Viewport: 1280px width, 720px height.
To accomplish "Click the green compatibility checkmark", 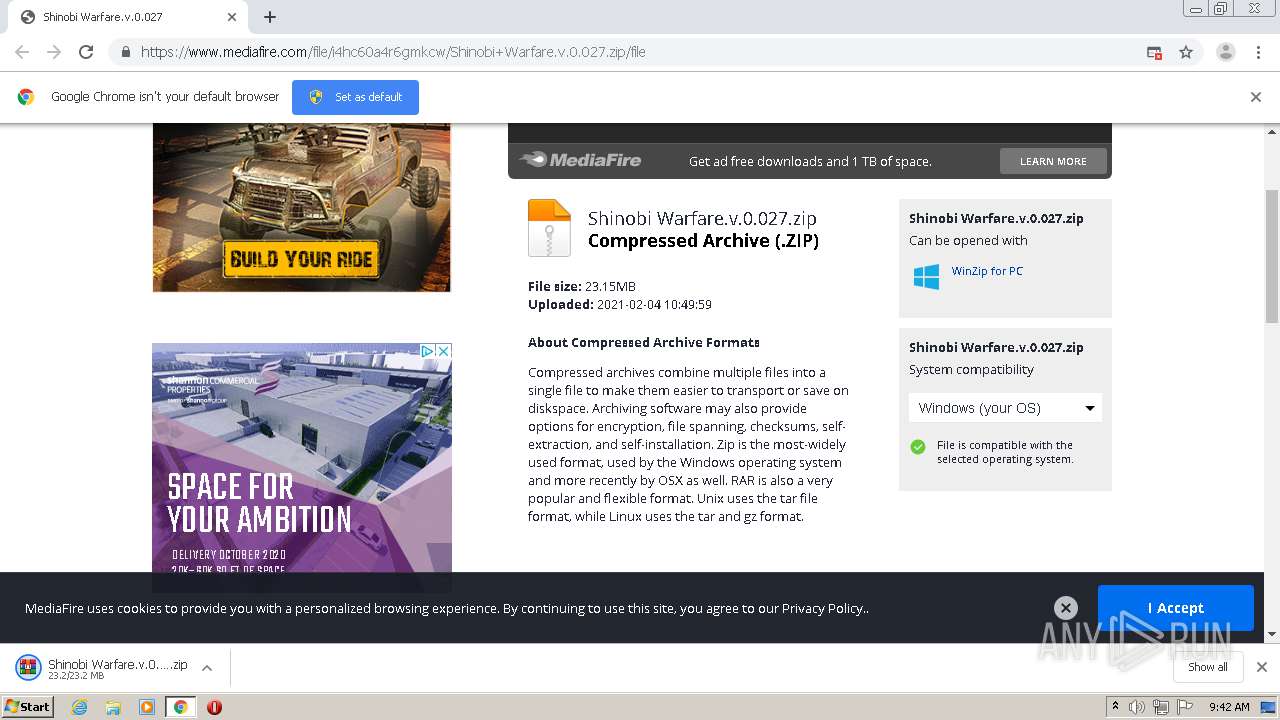I will pyautogui.click(x=918, y=447).
